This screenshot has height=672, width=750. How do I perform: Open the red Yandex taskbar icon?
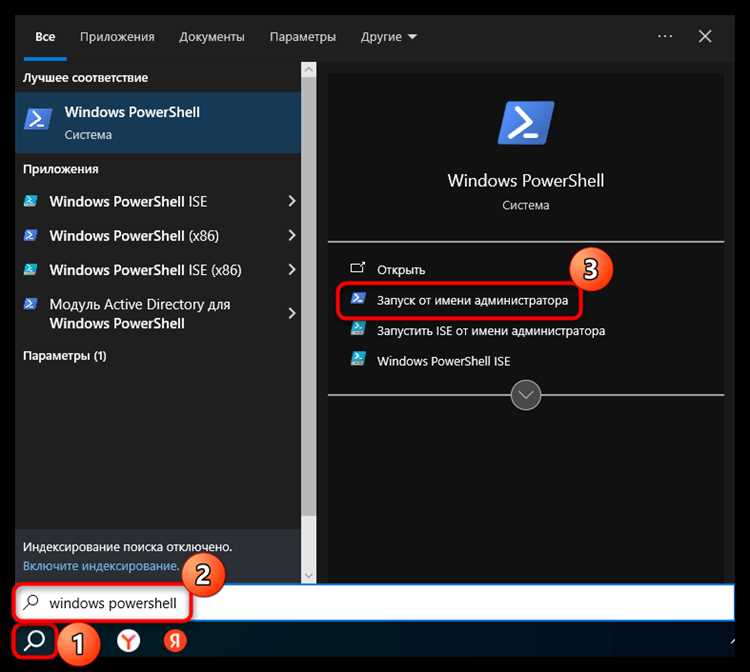pyautogui.click(x=175, y=641)
